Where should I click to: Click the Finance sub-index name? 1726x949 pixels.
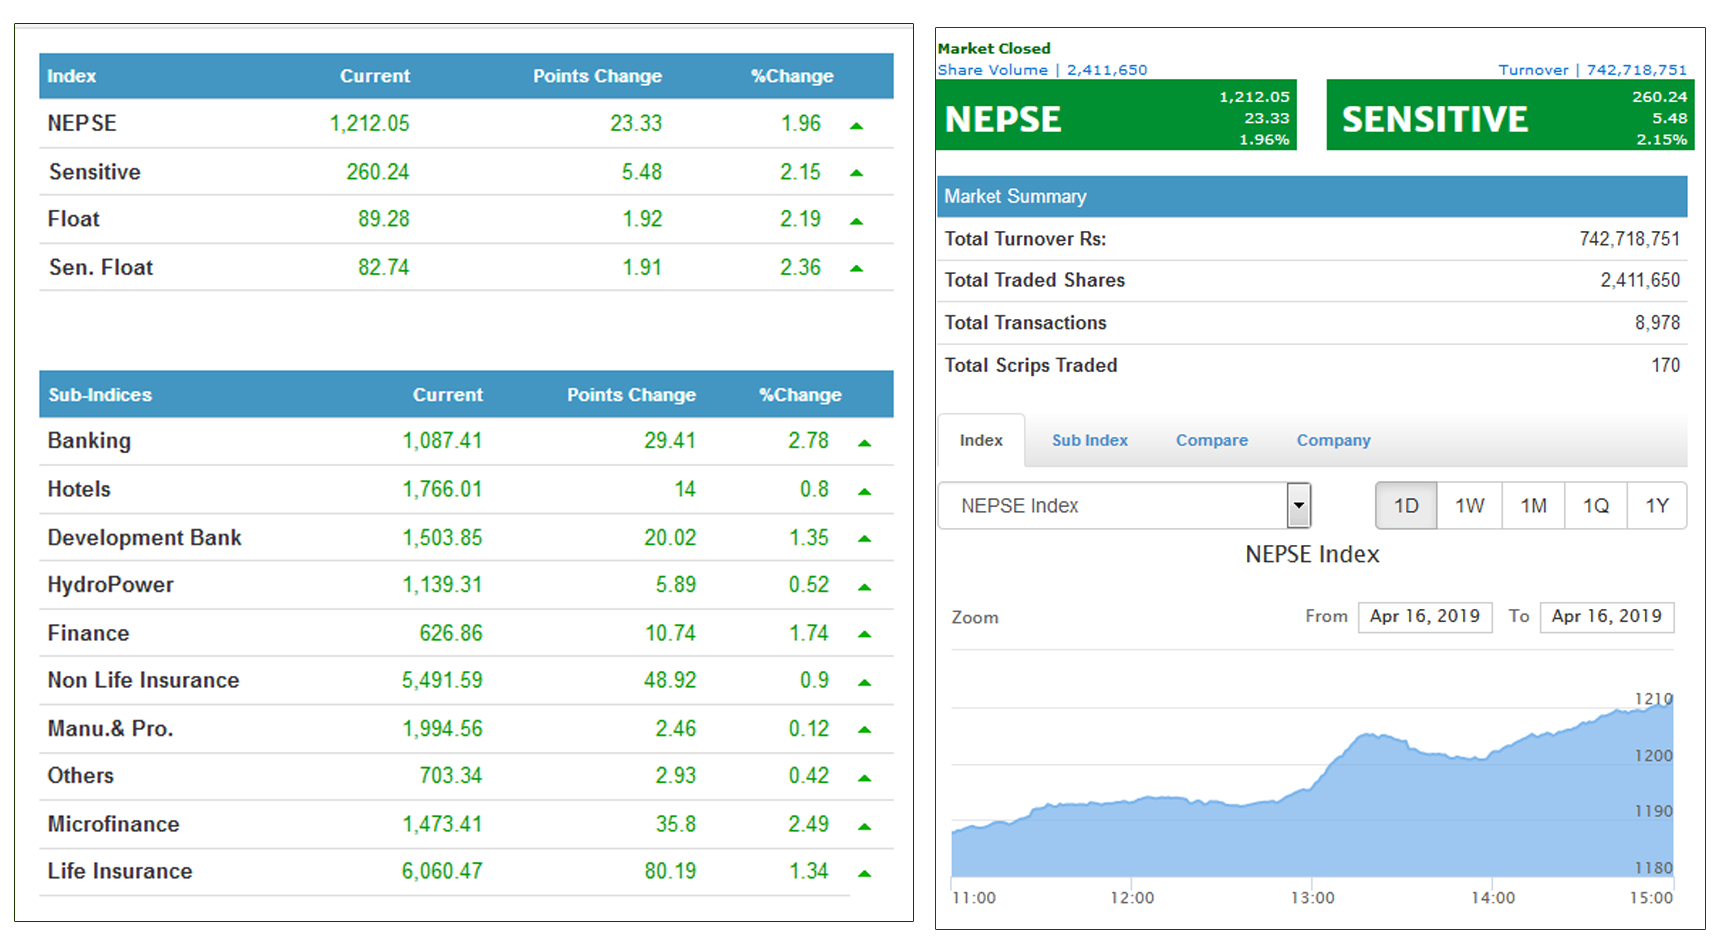coord(88,633)
